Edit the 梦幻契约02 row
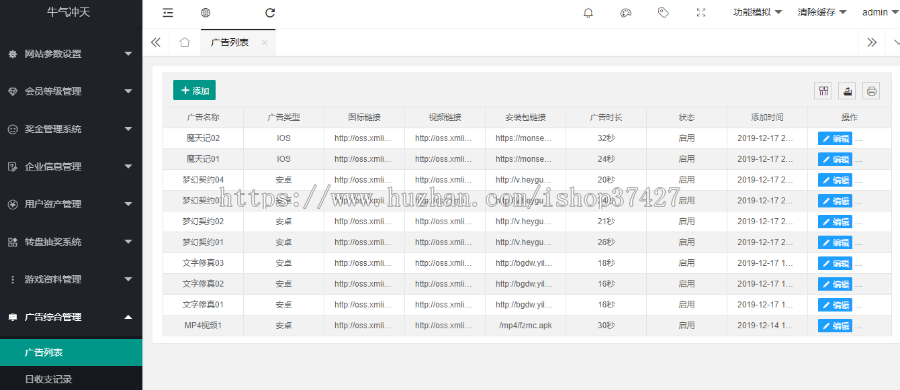The height and width of the screenshot is (390, 900). (835, 222)
